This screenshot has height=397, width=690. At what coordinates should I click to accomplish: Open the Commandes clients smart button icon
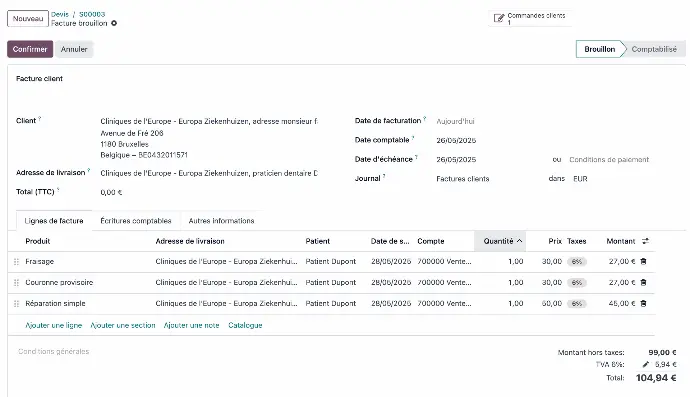[499, 18]
